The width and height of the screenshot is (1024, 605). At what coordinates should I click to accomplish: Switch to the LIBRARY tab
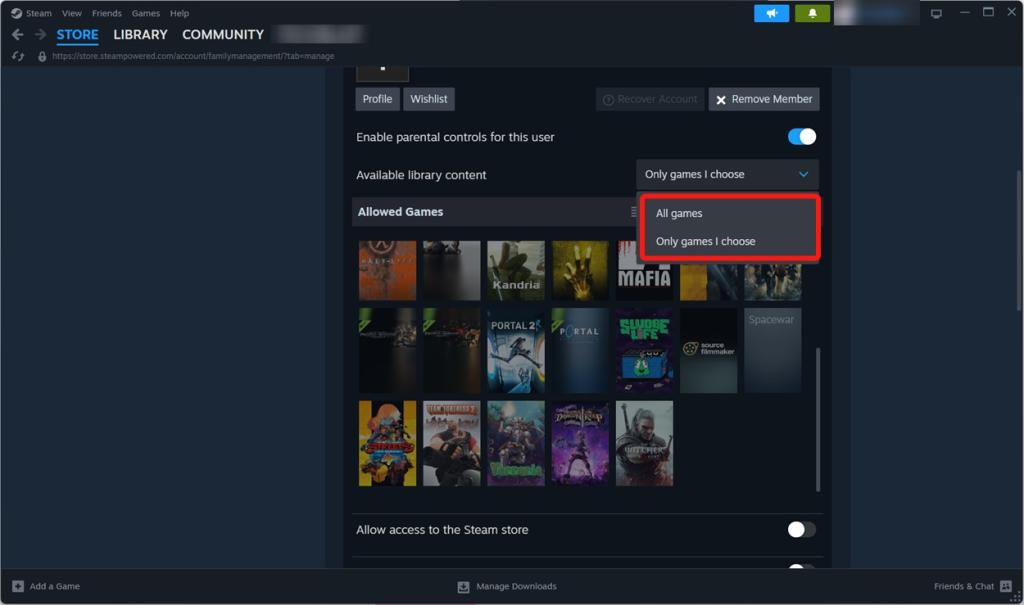(139, 34)
